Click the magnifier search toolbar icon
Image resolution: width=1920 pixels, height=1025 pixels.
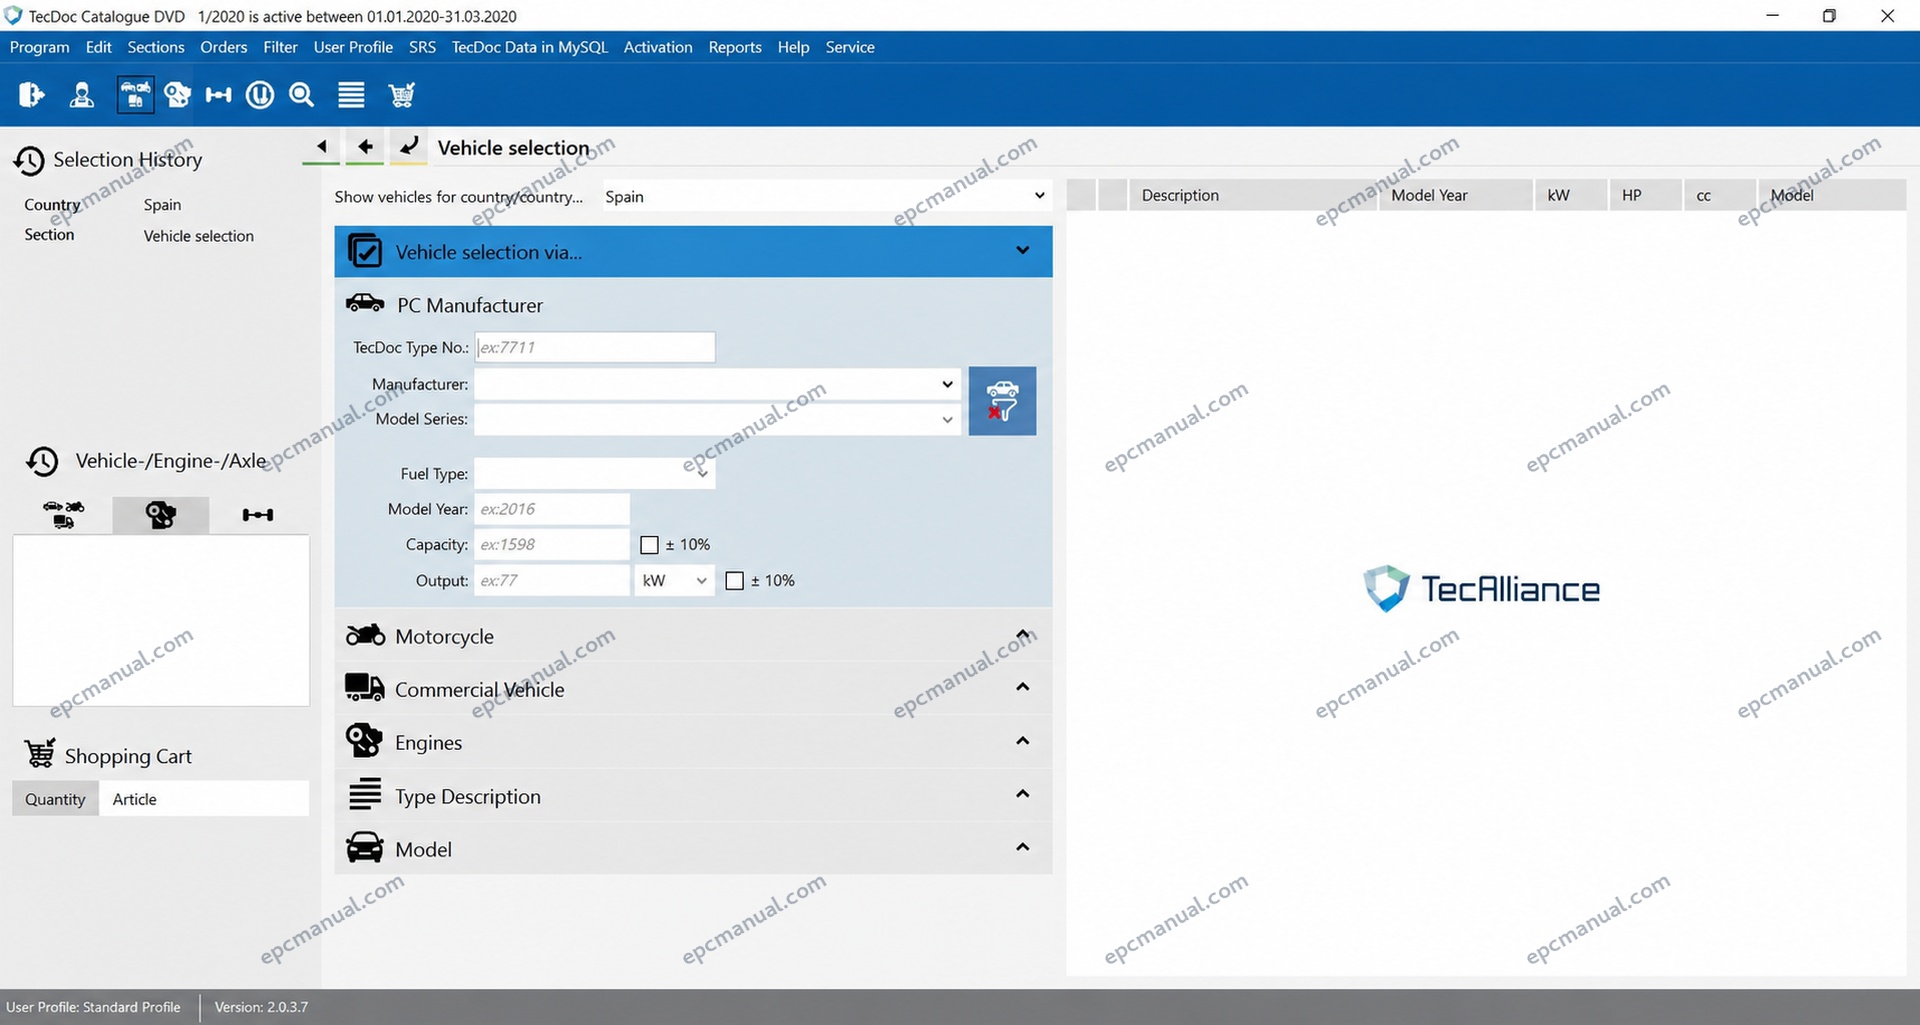coord(301,95)
